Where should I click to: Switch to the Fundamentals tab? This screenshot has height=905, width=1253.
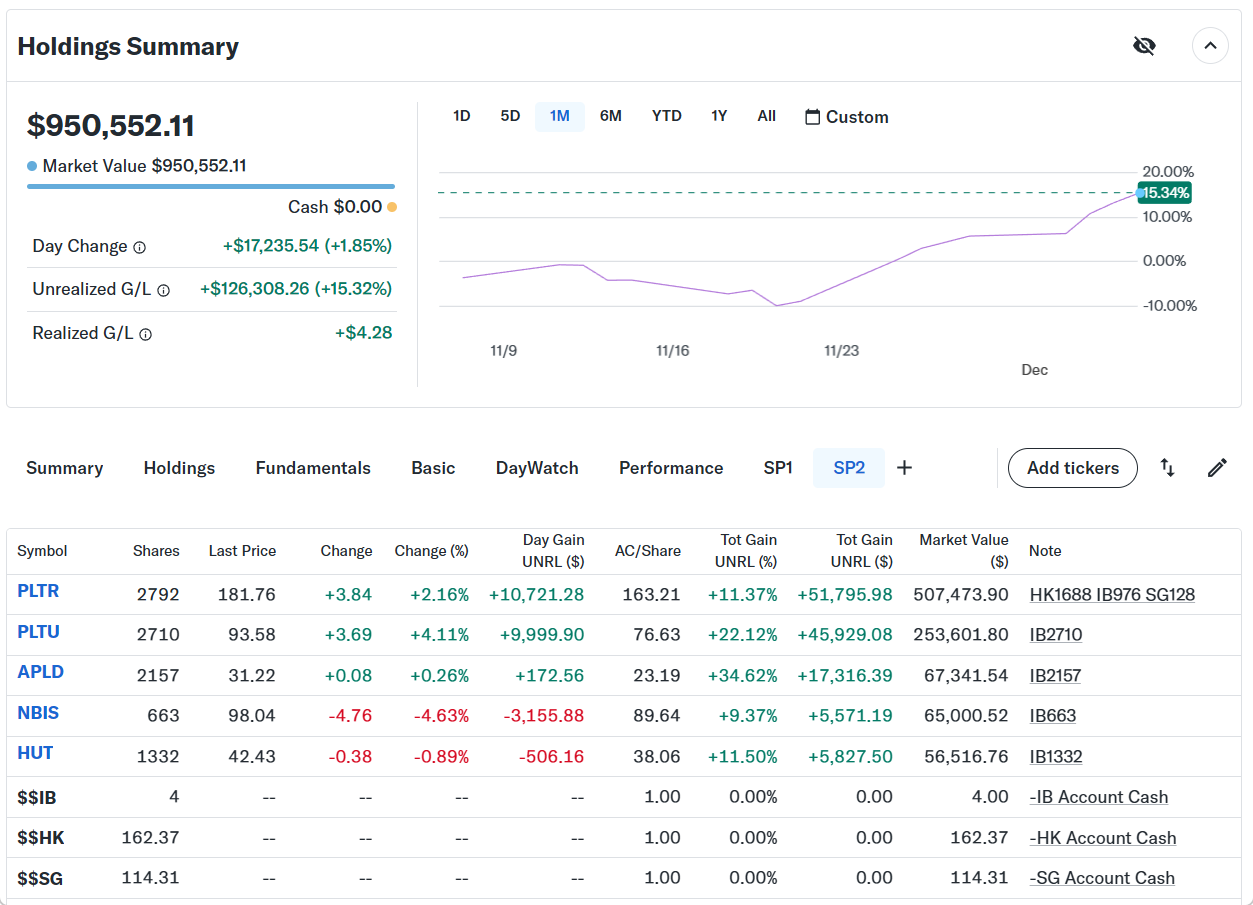[313, 468]
